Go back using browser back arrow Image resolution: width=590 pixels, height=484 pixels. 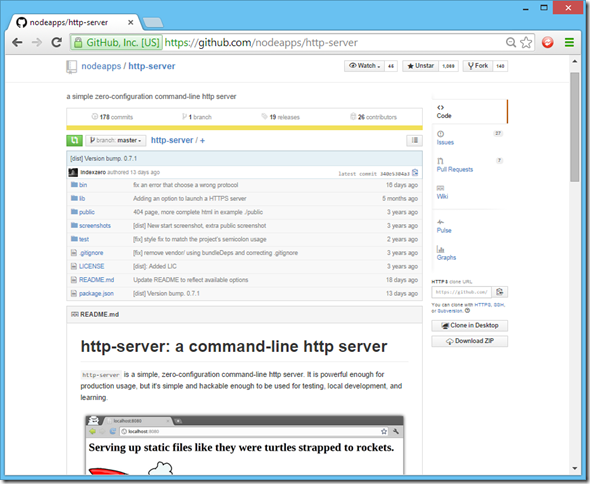[17, 43]
